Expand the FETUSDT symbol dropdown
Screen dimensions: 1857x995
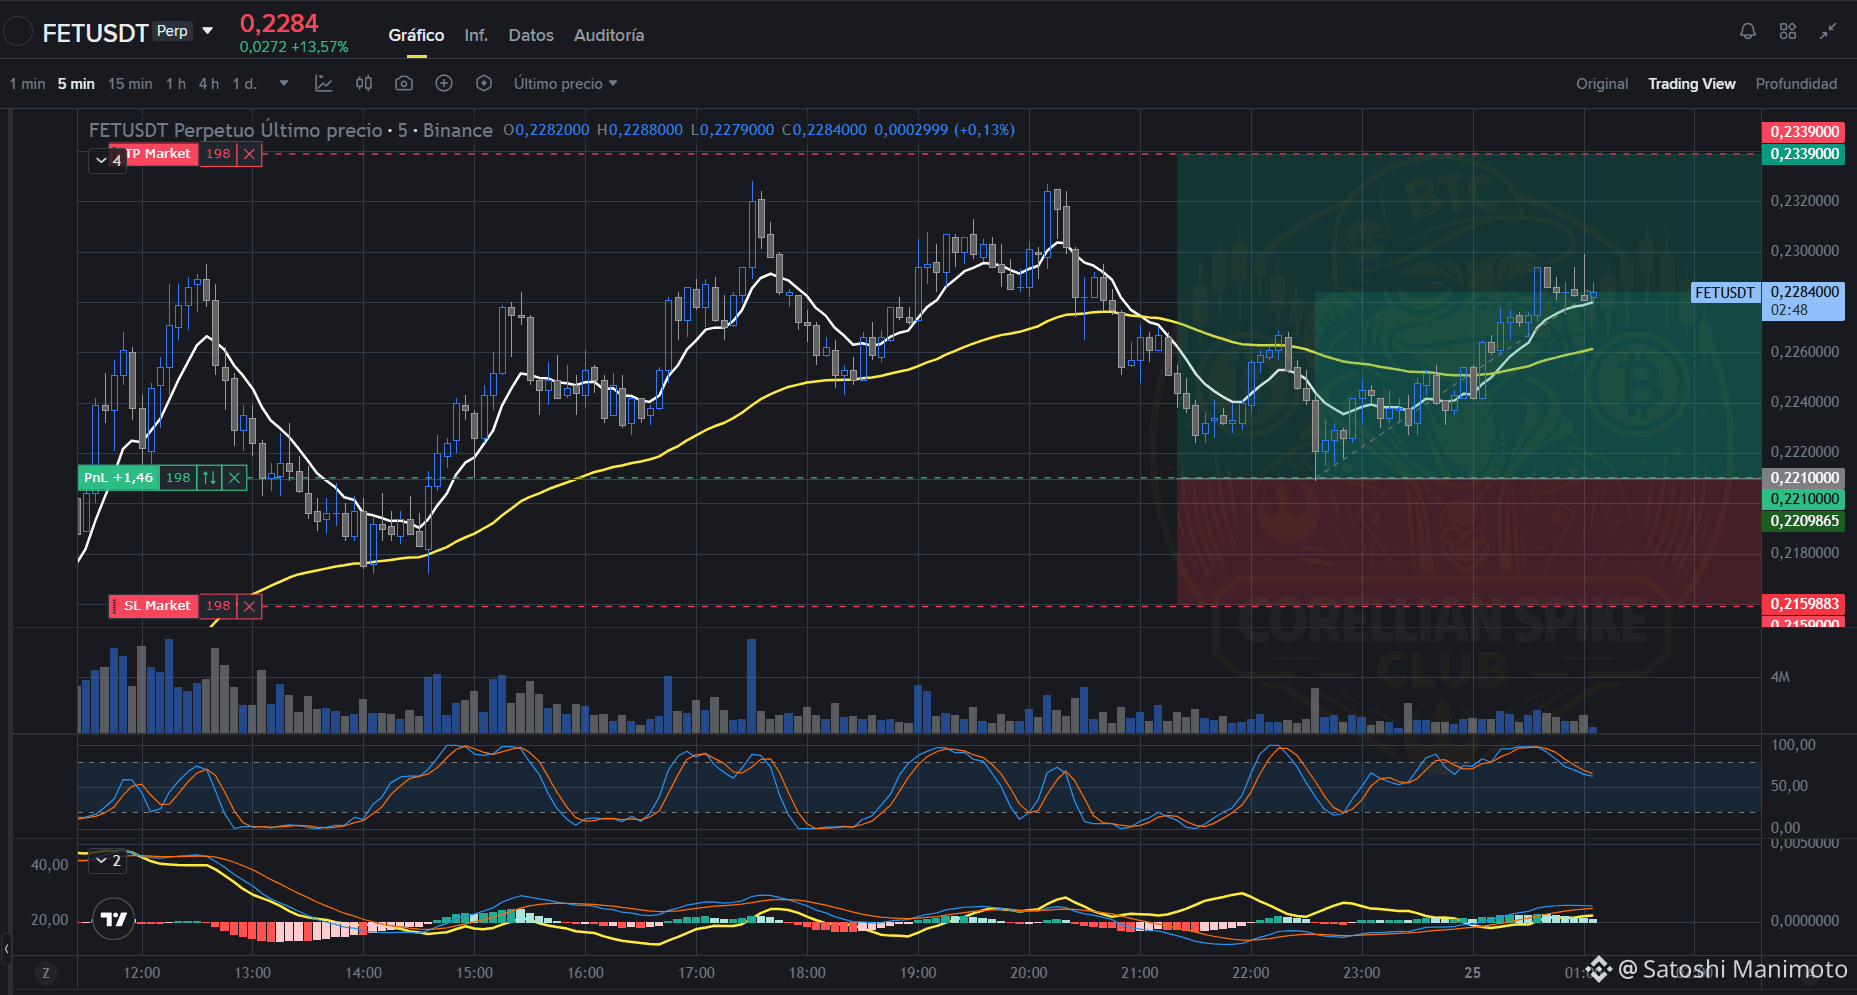[x=208, y=31]
